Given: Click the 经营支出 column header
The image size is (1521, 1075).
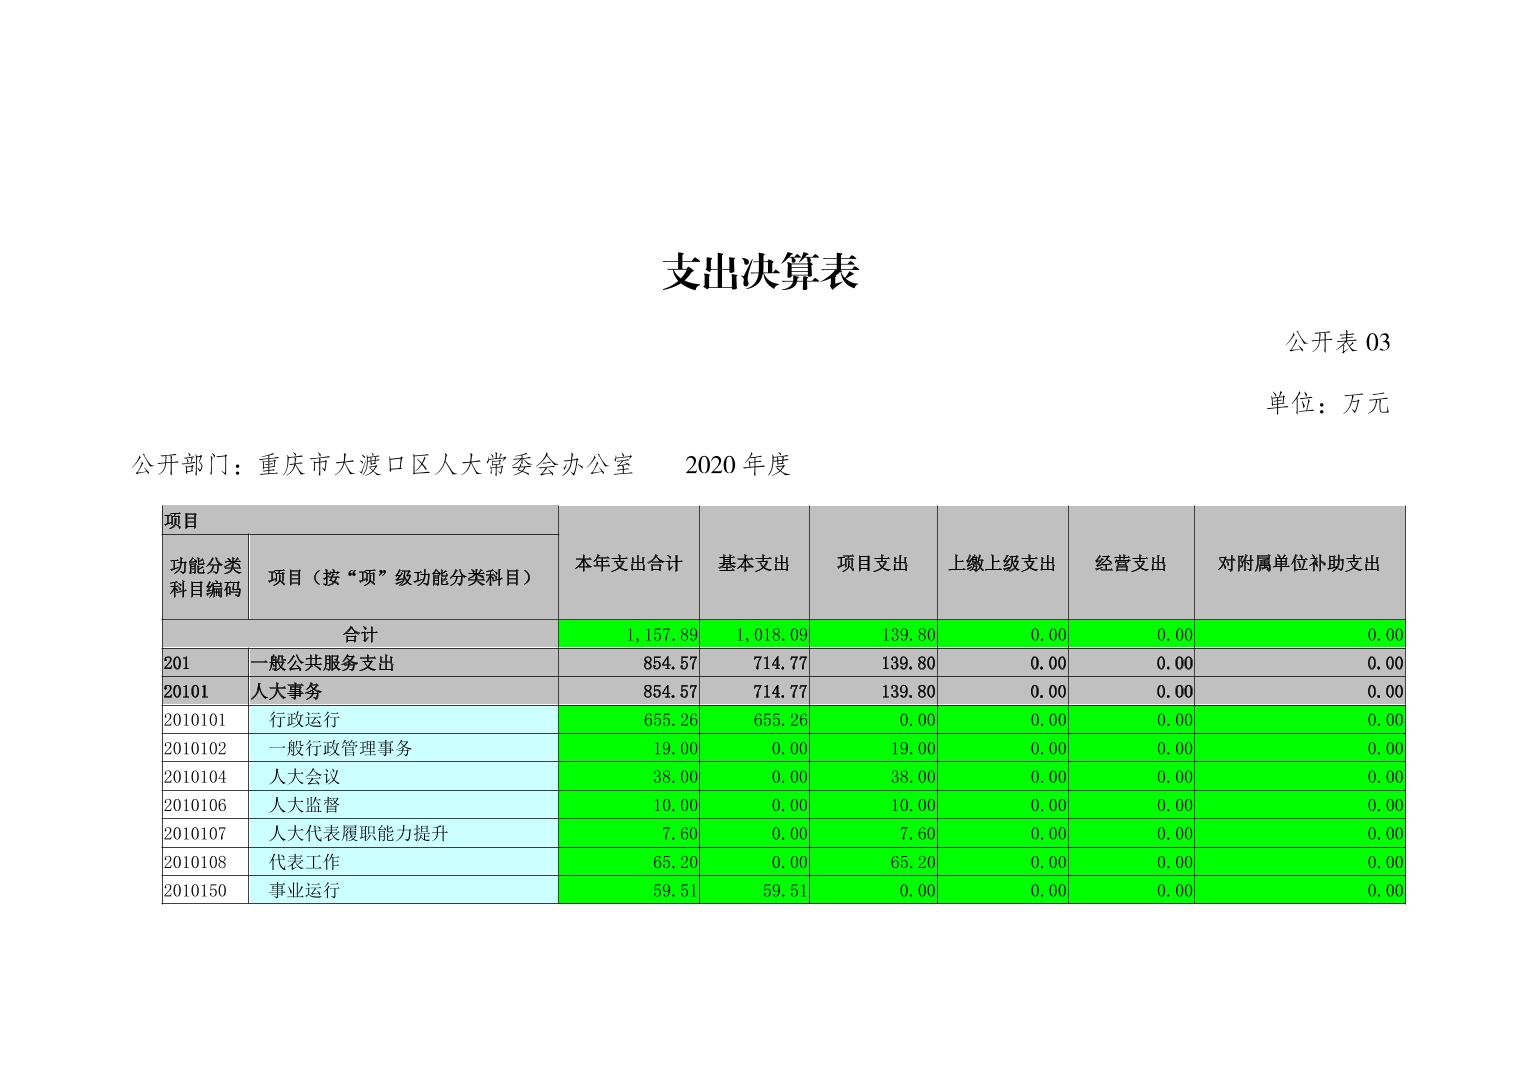Looking at the screenshot, I should (x=1131, y=564).
